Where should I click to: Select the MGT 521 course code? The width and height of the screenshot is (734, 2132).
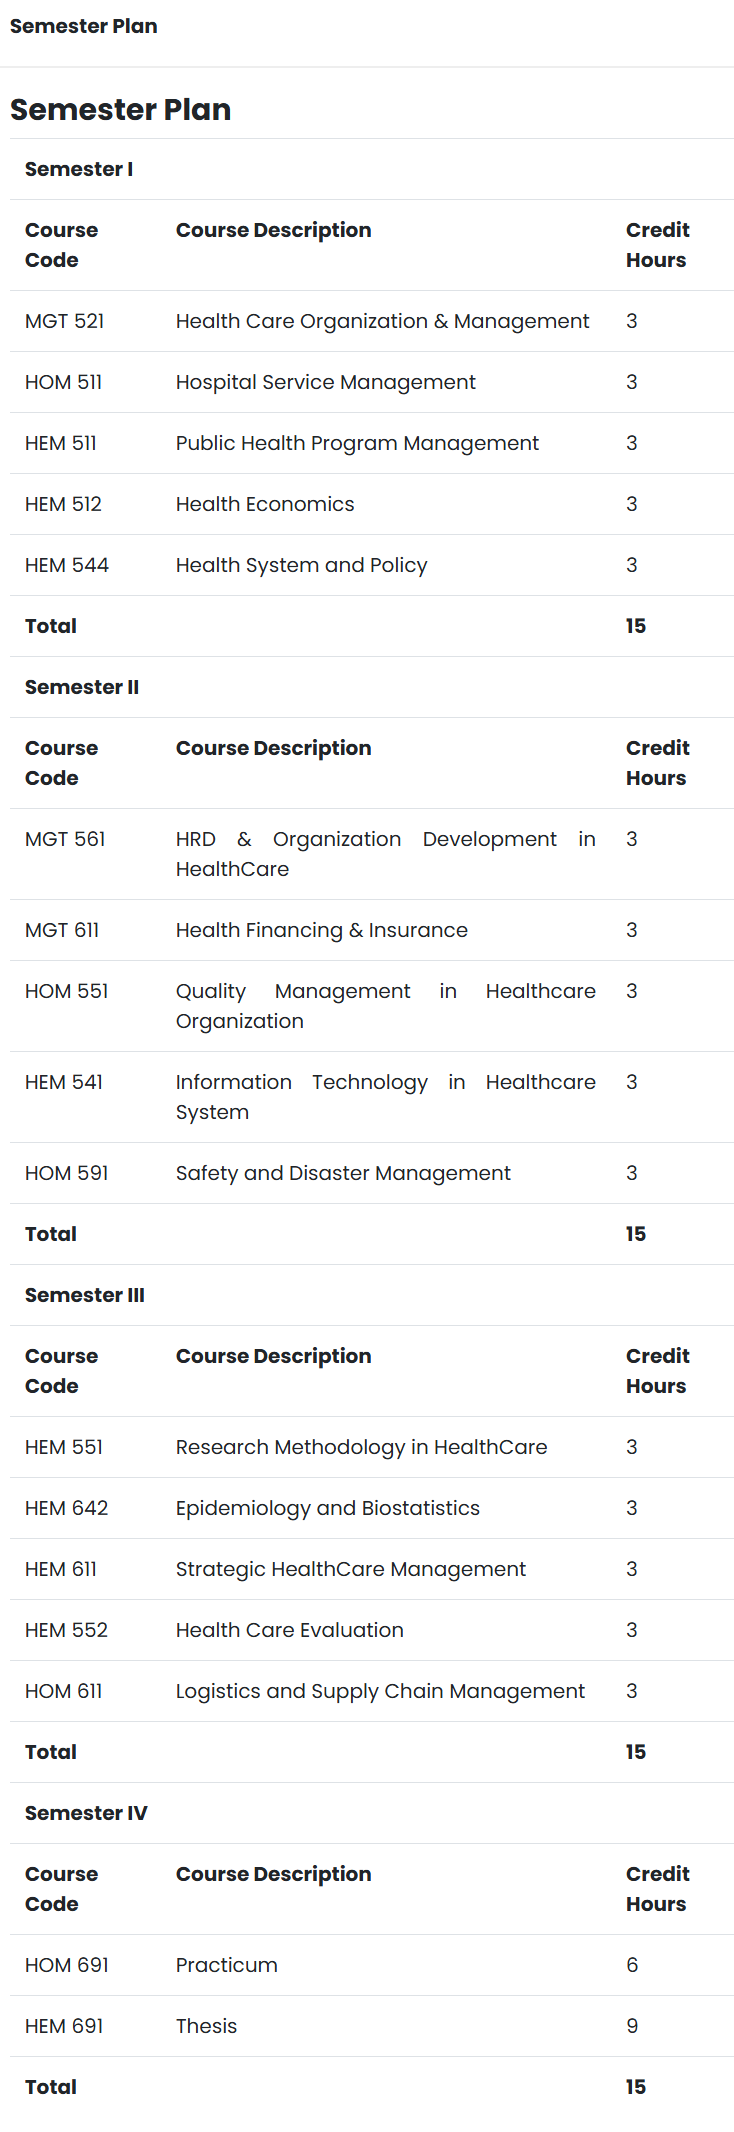(x=65, y=321)
